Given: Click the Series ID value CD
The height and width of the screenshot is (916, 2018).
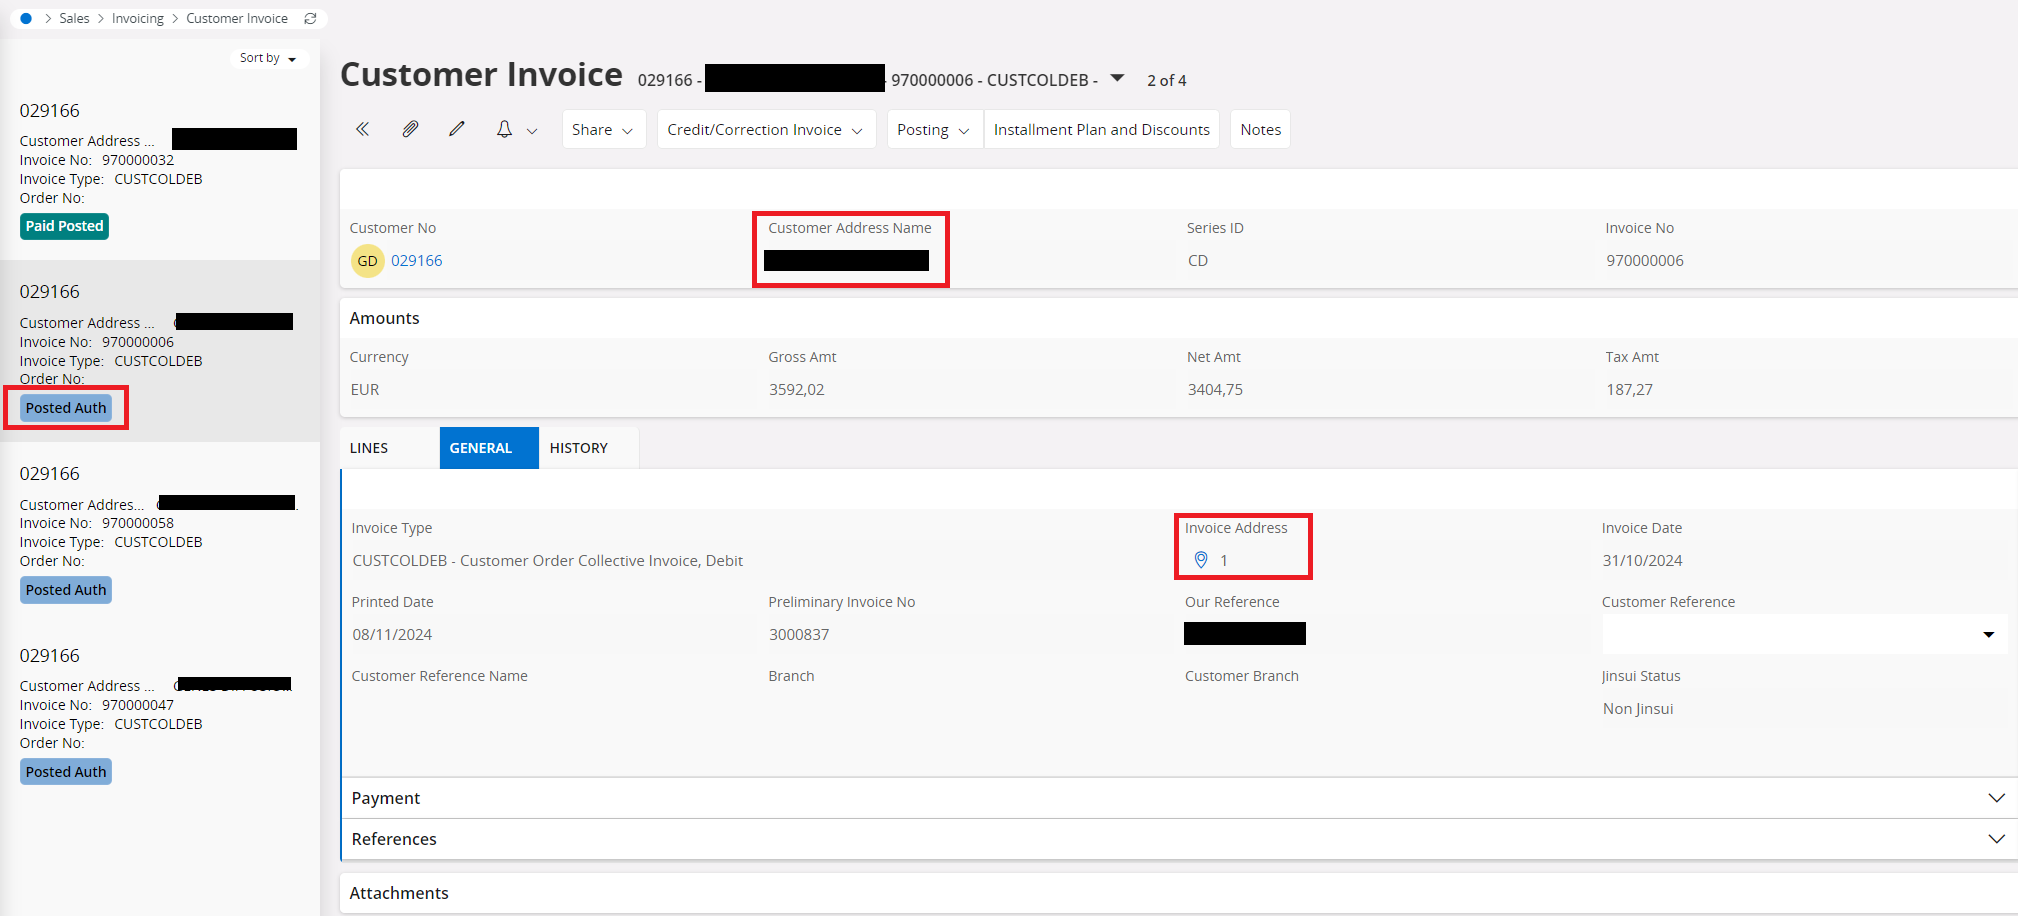Looking at the screenshot, I should coord(1198,261).
